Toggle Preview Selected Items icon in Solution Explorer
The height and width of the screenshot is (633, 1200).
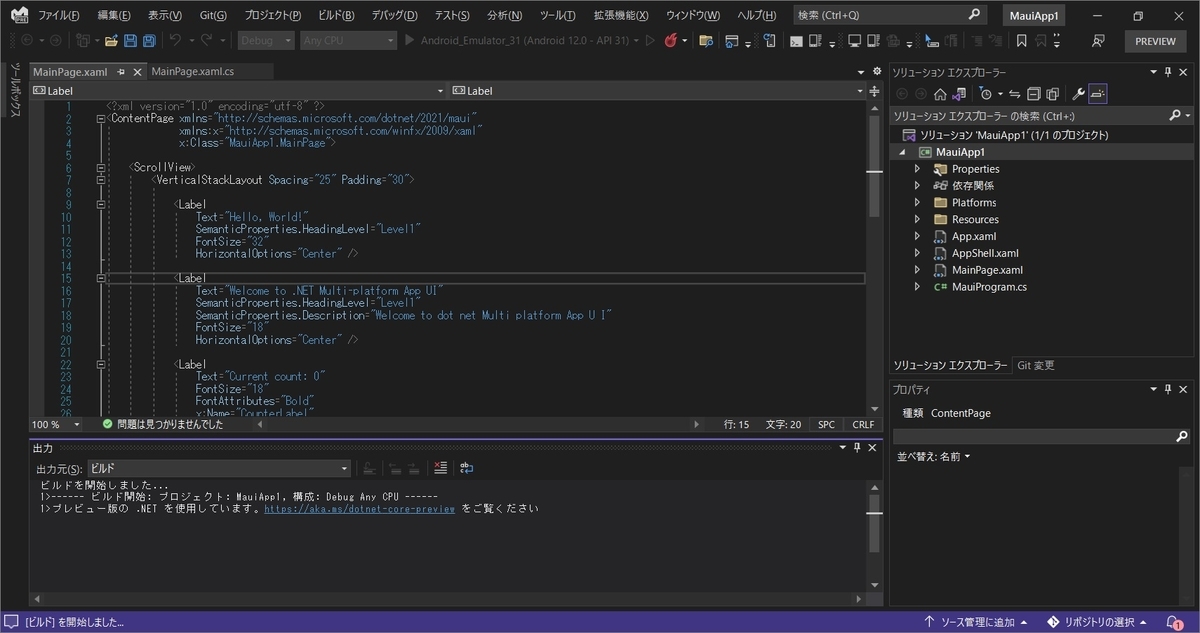tap(1098, 94)
